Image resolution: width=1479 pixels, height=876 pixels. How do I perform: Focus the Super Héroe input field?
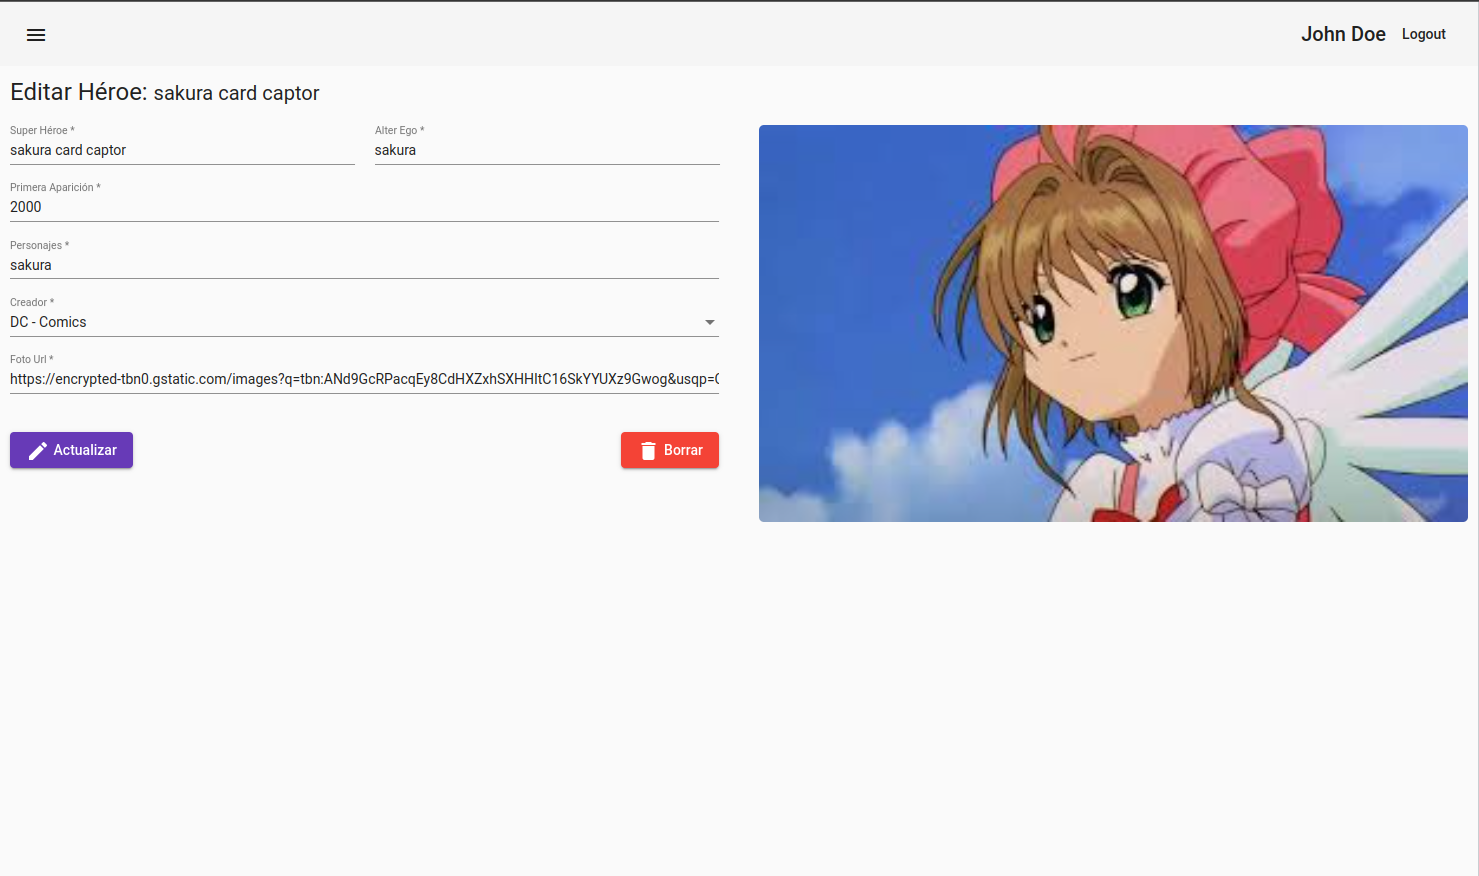point(182,150)
